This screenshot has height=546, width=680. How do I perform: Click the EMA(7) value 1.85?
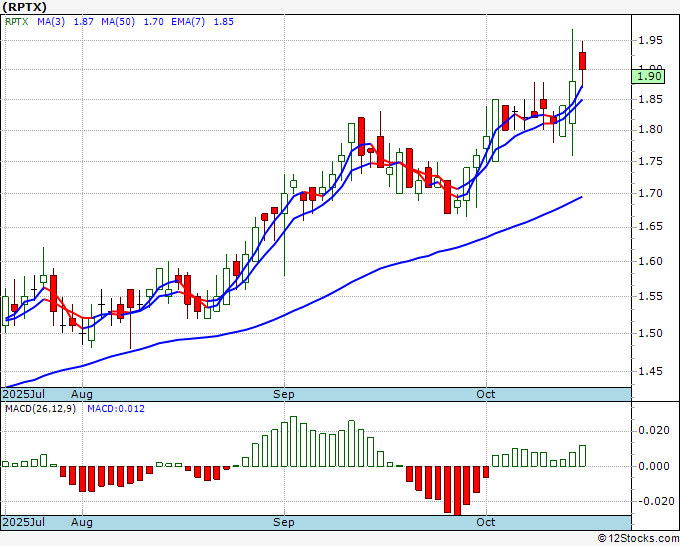pyautogui.click(x=224, y=22)
